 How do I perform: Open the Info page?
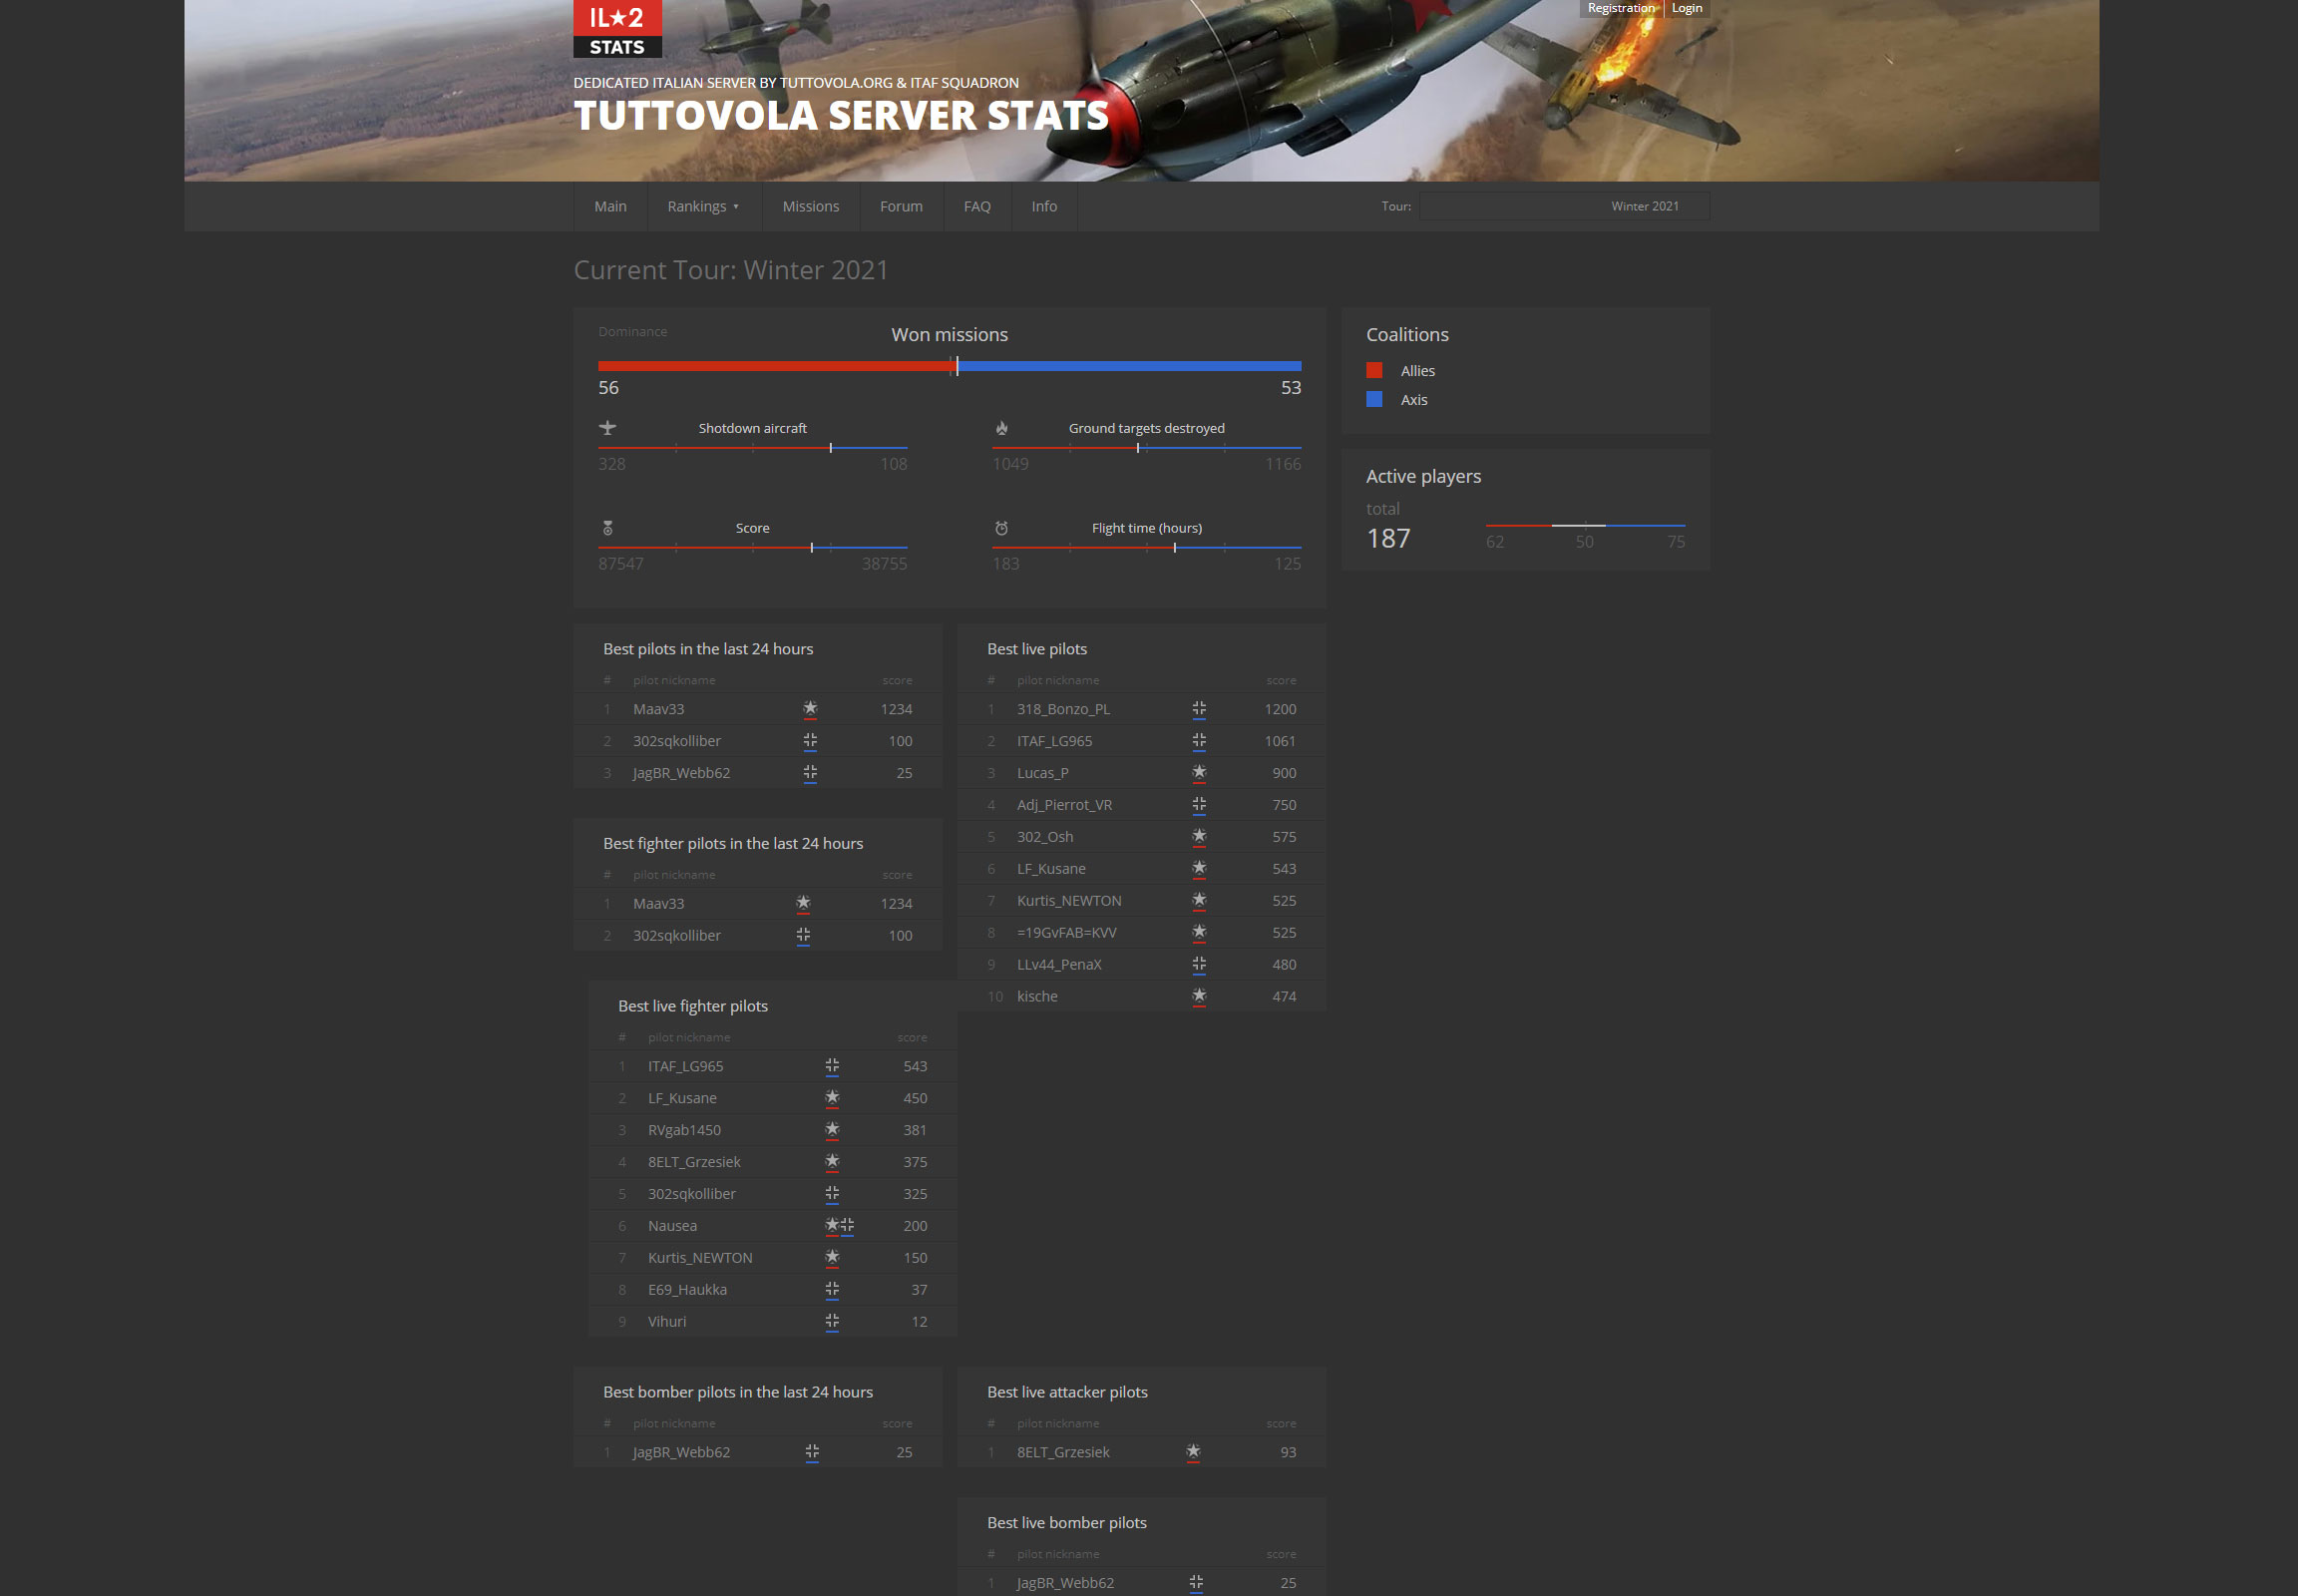pyautogui.click(x=1044, y=206)
